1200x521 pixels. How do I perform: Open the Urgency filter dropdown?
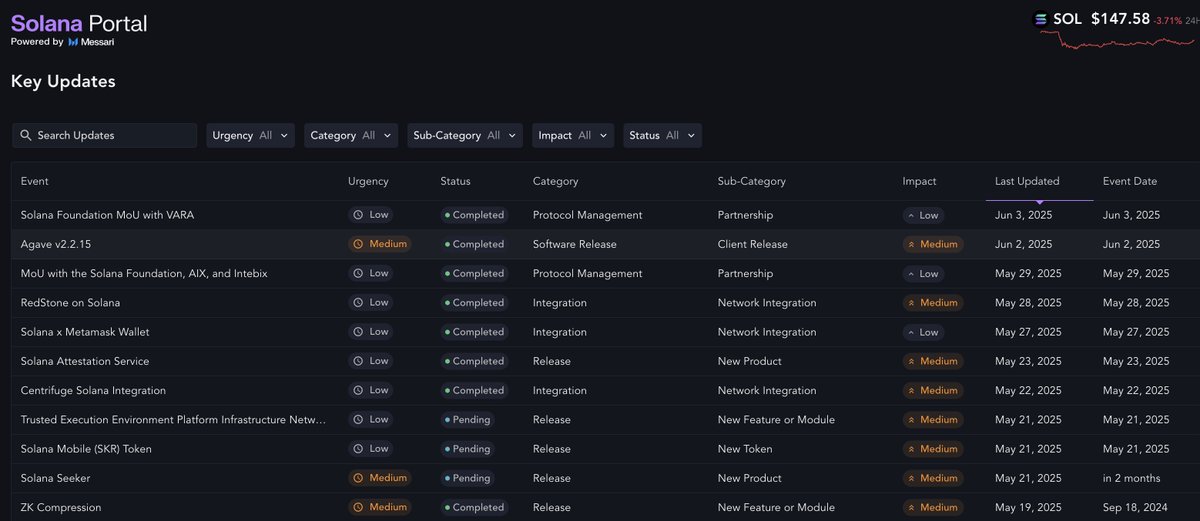click(x=251, y=135)
